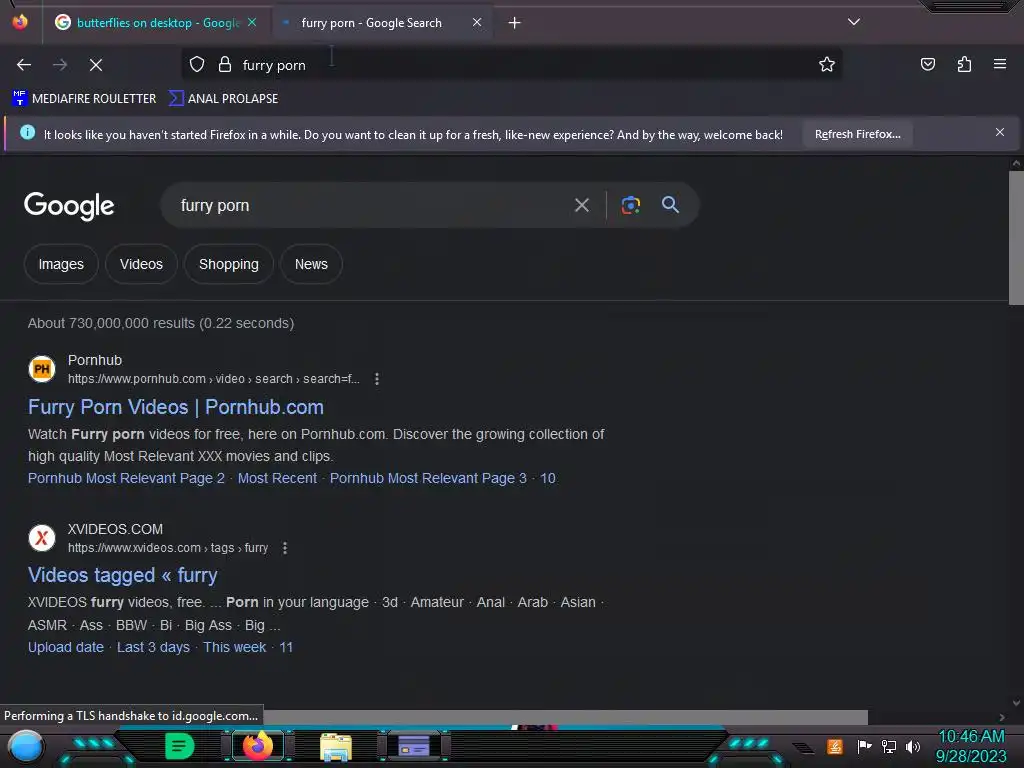Open the This week sublink

[234, 647]
